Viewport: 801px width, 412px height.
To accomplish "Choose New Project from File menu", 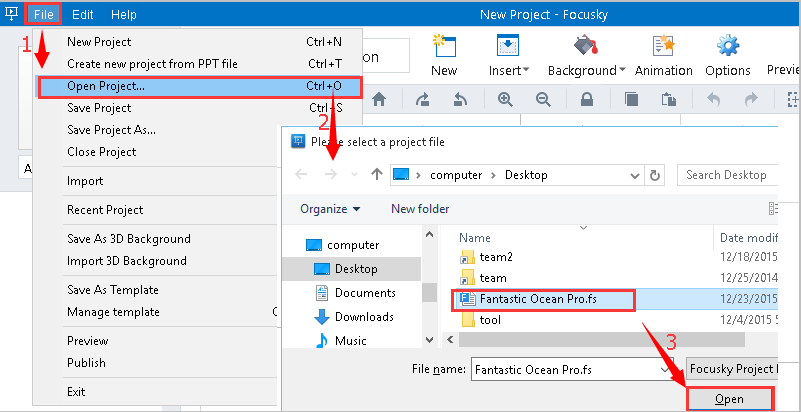I will point(199,42).
